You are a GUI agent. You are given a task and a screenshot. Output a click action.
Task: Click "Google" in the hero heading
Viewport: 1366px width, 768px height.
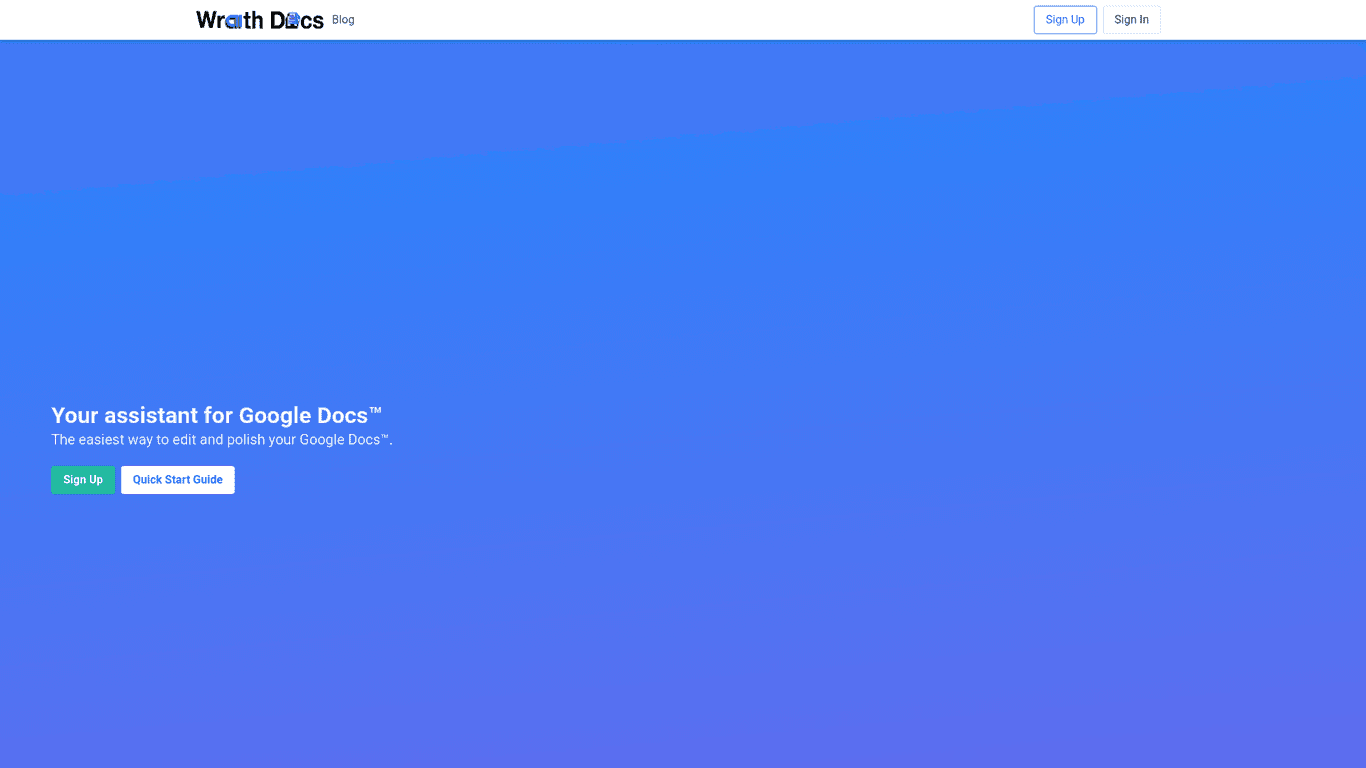(274, 415)
